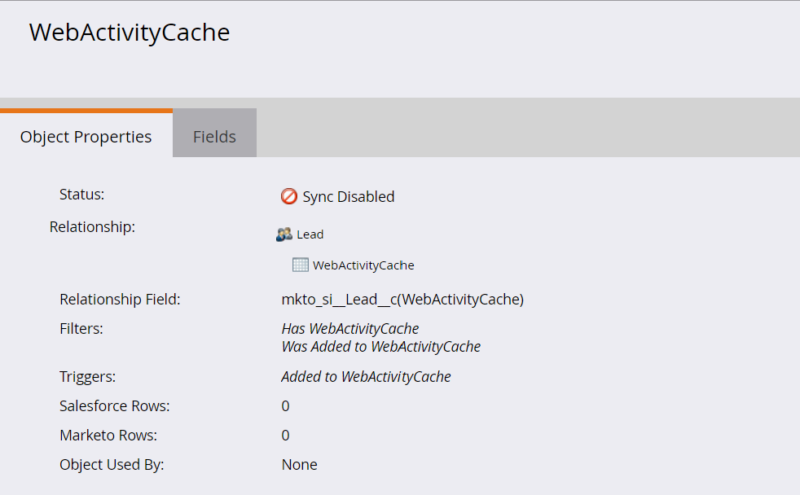Click the Marketo Rows count value
800x495 pixels.
click(285, 435)
